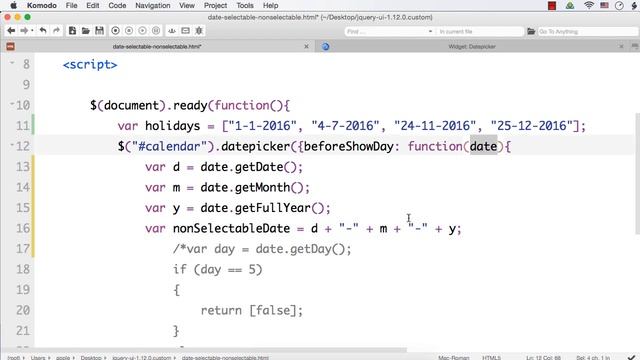Click the jquery-ui-1.12.0.custom breadcrumb
The width and height of the screenshot is (640, 360).
[x=142, y=358]
